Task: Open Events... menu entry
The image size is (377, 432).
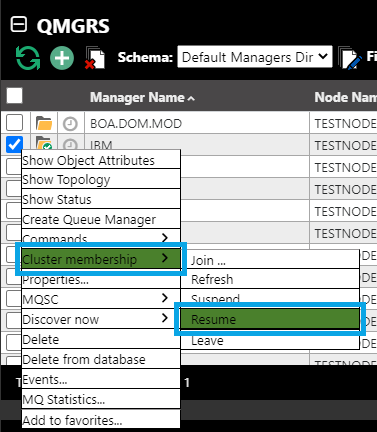Action: point(101,379)
